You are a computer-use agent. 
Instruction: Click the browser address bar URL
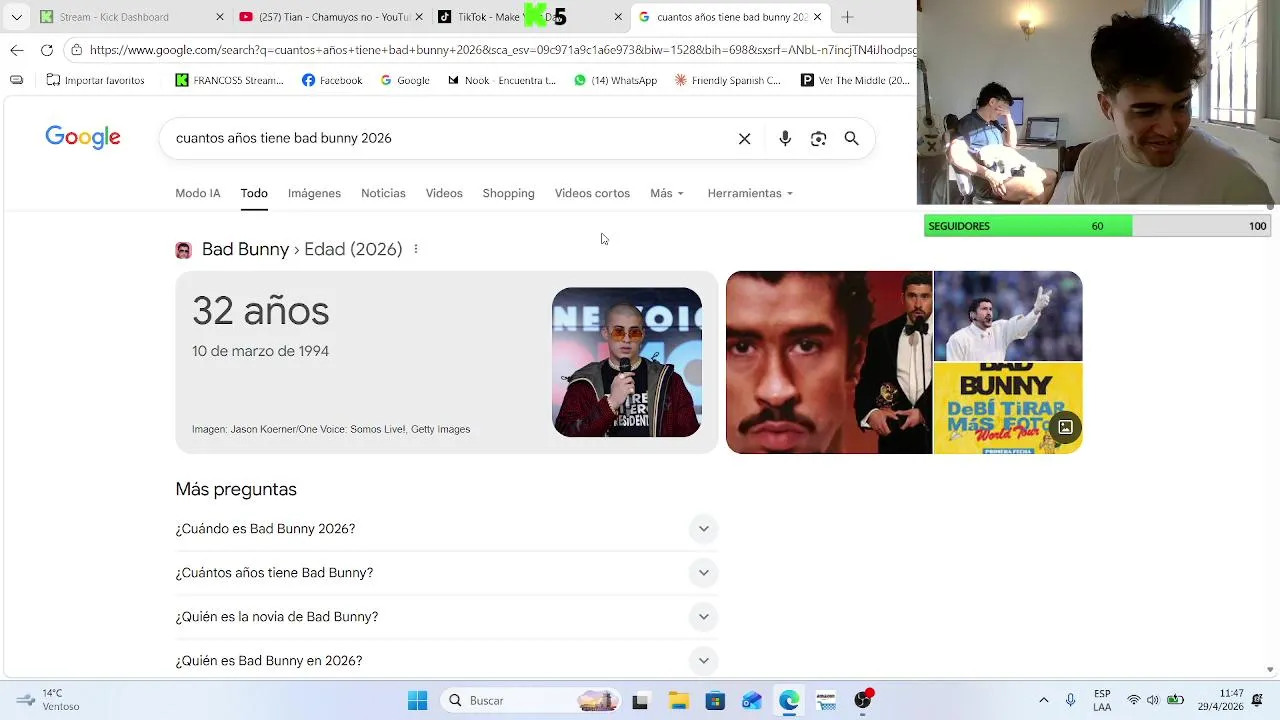[x=500, y=50]
